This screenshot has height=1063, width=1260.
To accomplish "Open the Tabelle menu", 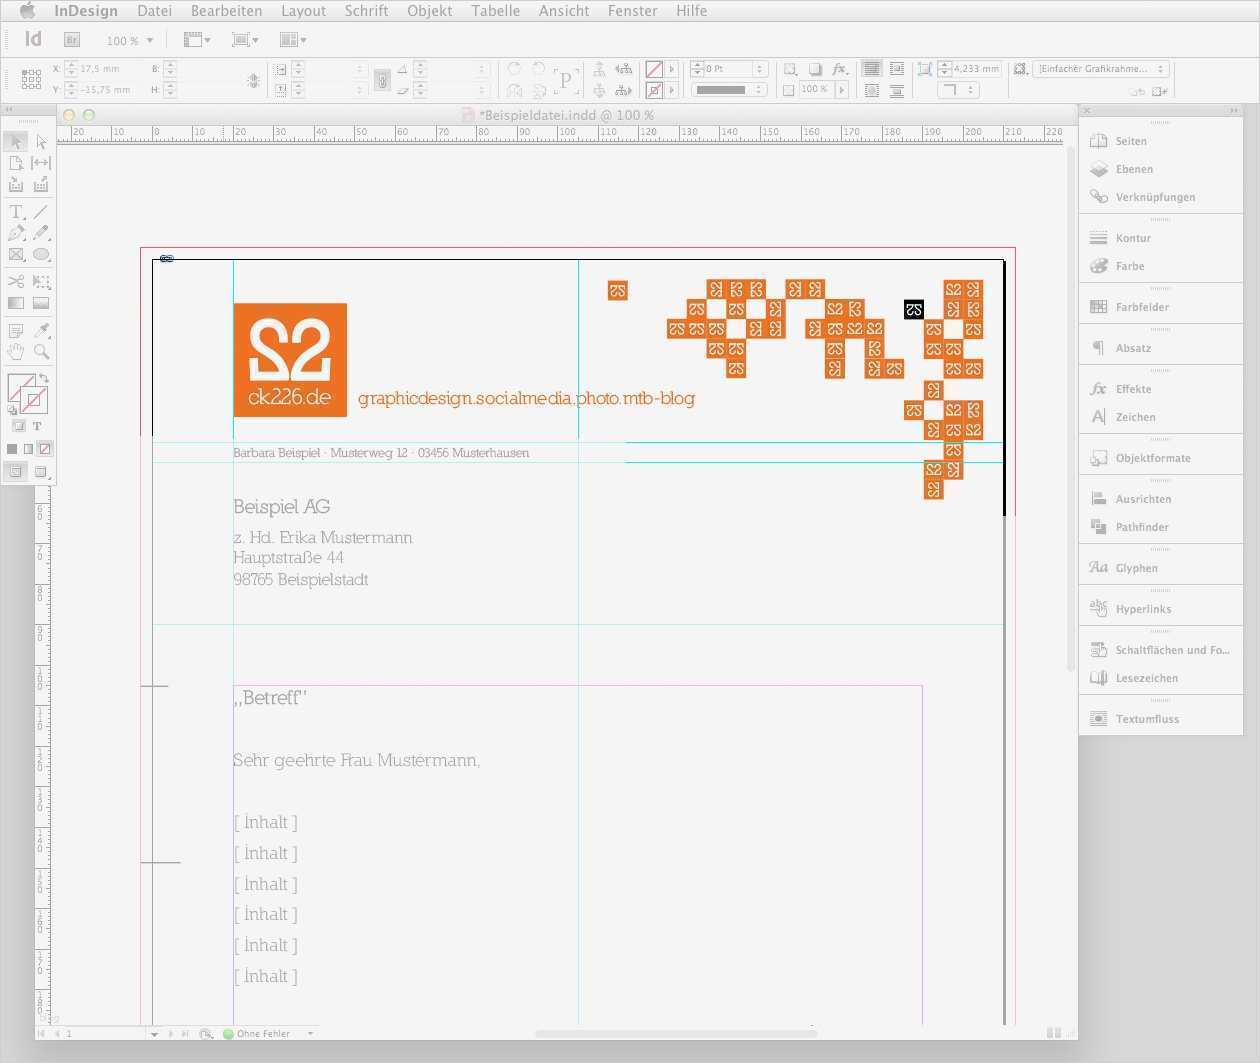I will (x=495, y=11).
